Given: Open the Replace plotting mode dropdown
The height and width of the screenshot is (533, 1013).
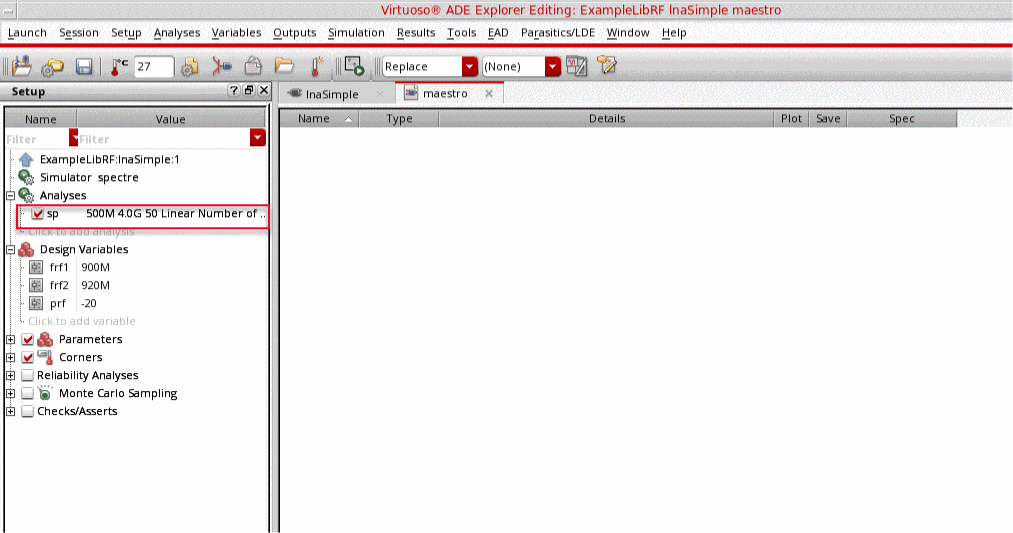Looking at the screenshot, I should 470,67.
